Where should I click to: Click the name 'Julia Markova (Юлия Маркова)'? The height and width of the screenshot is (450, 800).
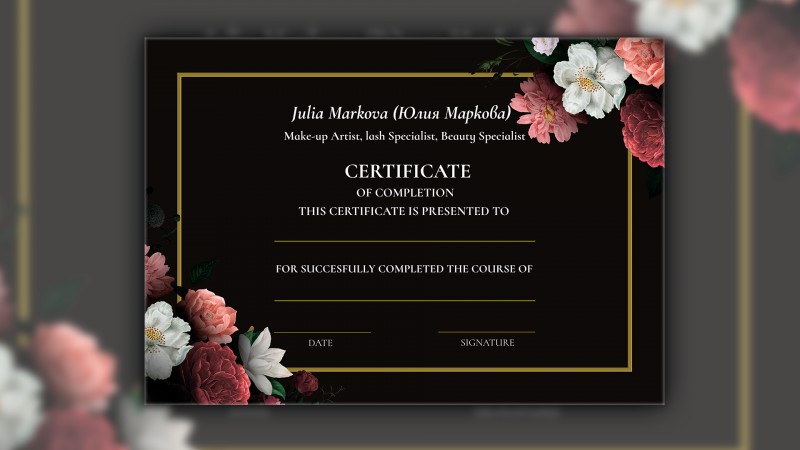tap(401, 113)
